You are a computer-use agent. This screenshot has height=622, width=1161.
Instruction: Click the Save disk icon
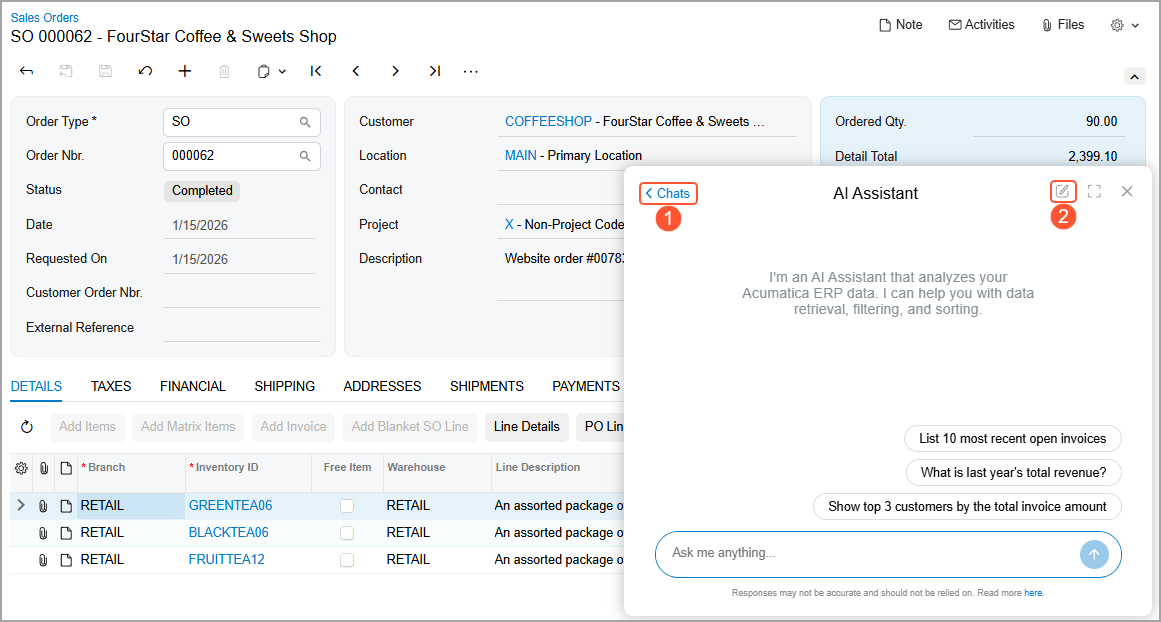click(105, 71)
